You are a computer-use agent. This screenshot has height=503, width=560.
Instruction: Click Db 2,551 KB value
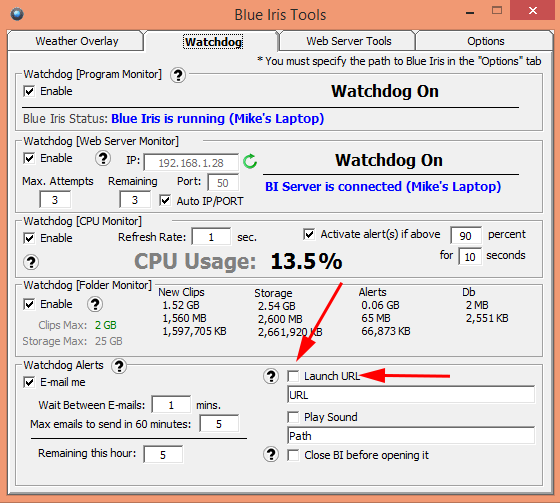click(487, 318)
